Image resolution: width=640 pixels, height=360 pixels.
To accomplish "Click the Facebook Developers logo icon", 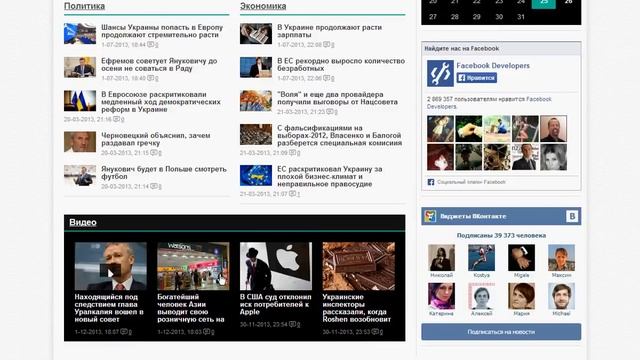I will (x=440, y=73).
